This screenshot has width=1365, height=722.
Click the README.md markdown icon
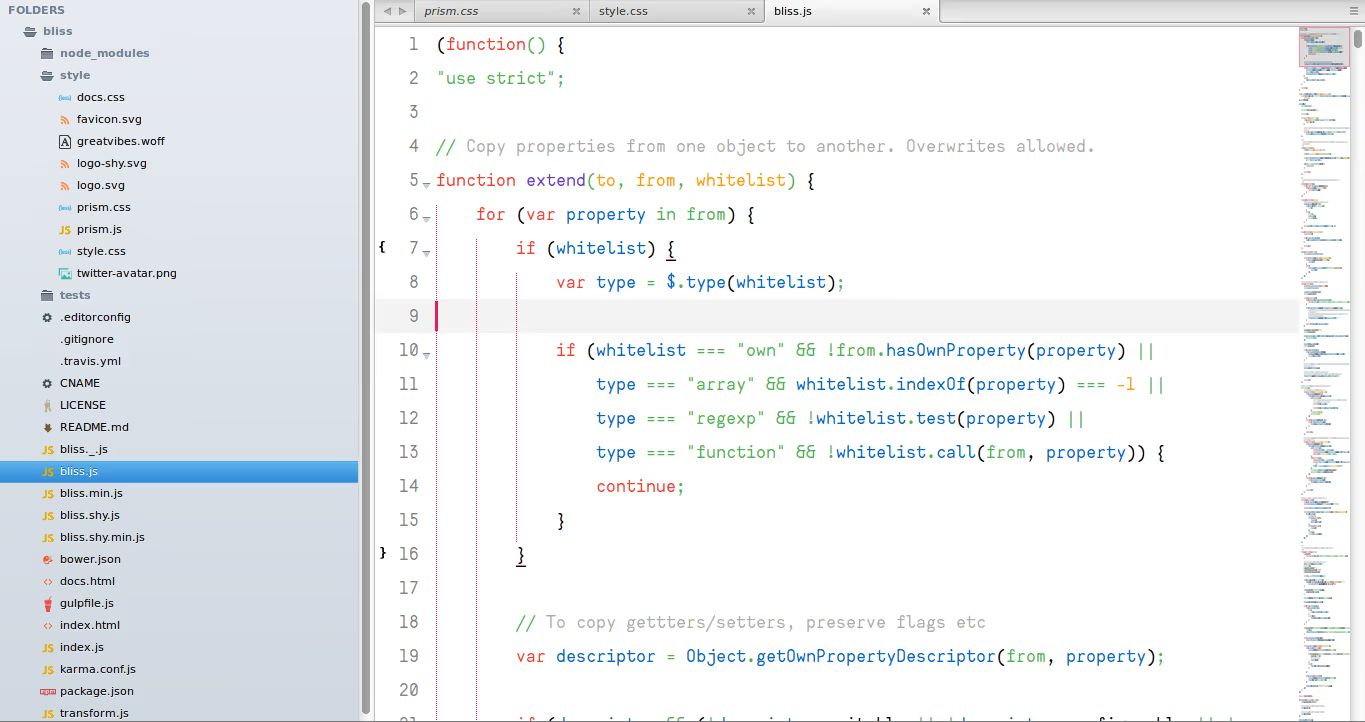tap(48, 427)
